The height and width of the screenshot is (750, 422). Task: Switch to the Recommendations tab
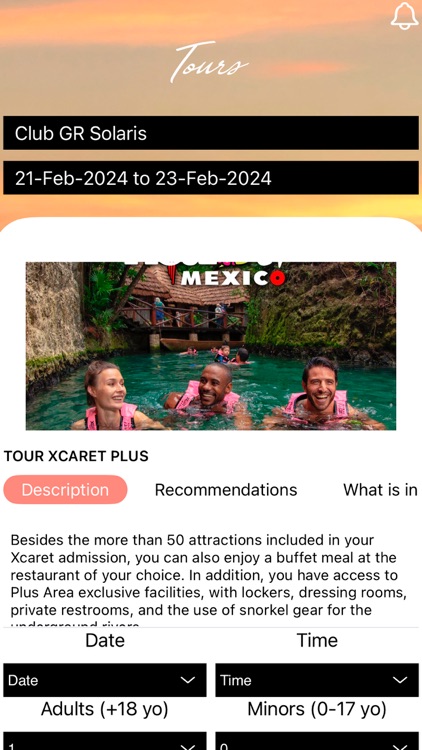(226, 490)
